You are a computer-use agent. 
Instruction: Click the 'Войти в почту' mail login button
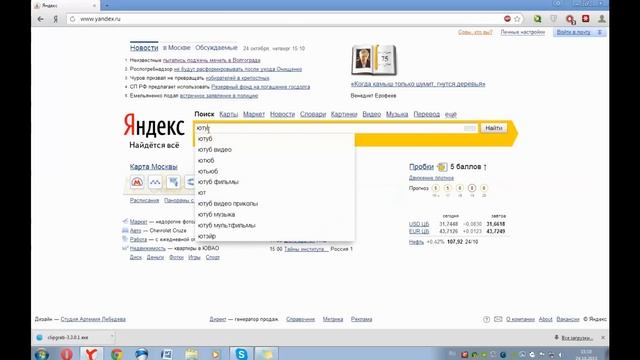pos(573,32)
